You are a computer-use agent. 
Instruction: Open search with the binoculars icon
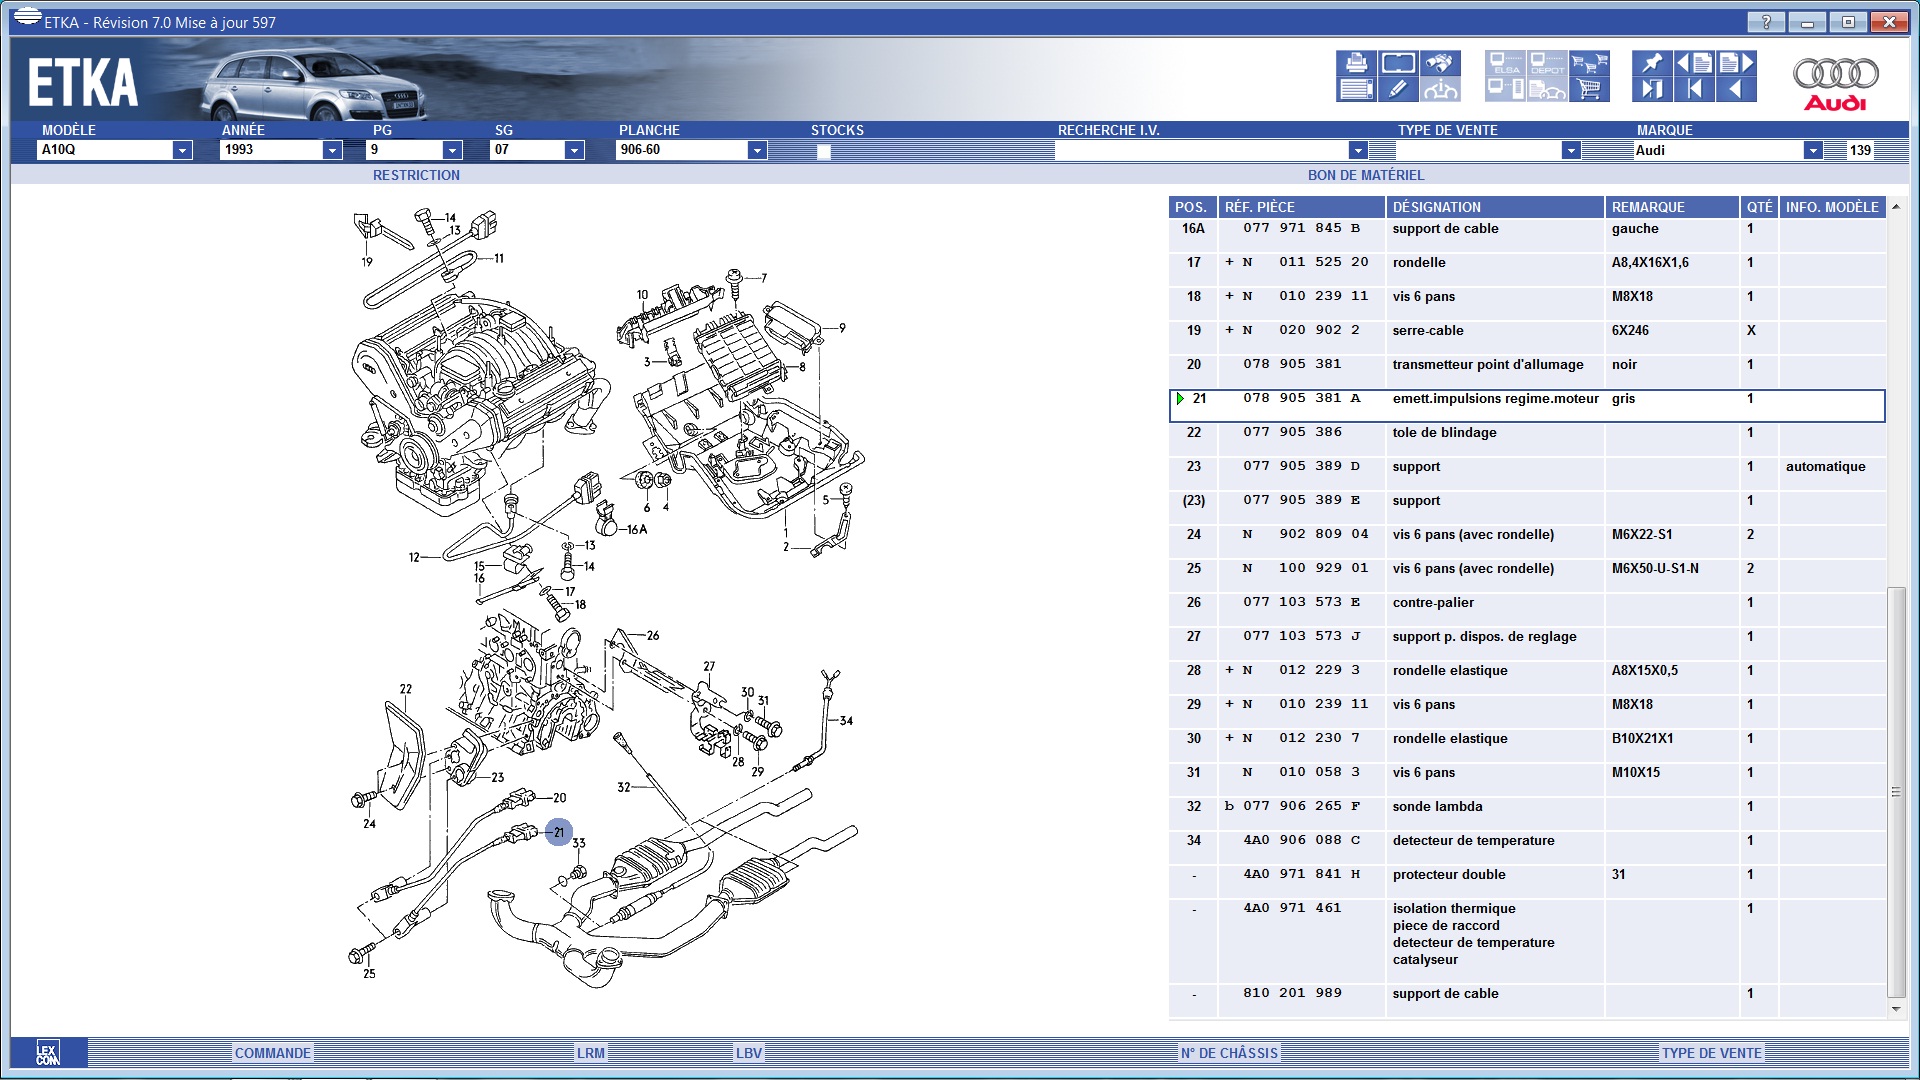tap(1440, 63)
